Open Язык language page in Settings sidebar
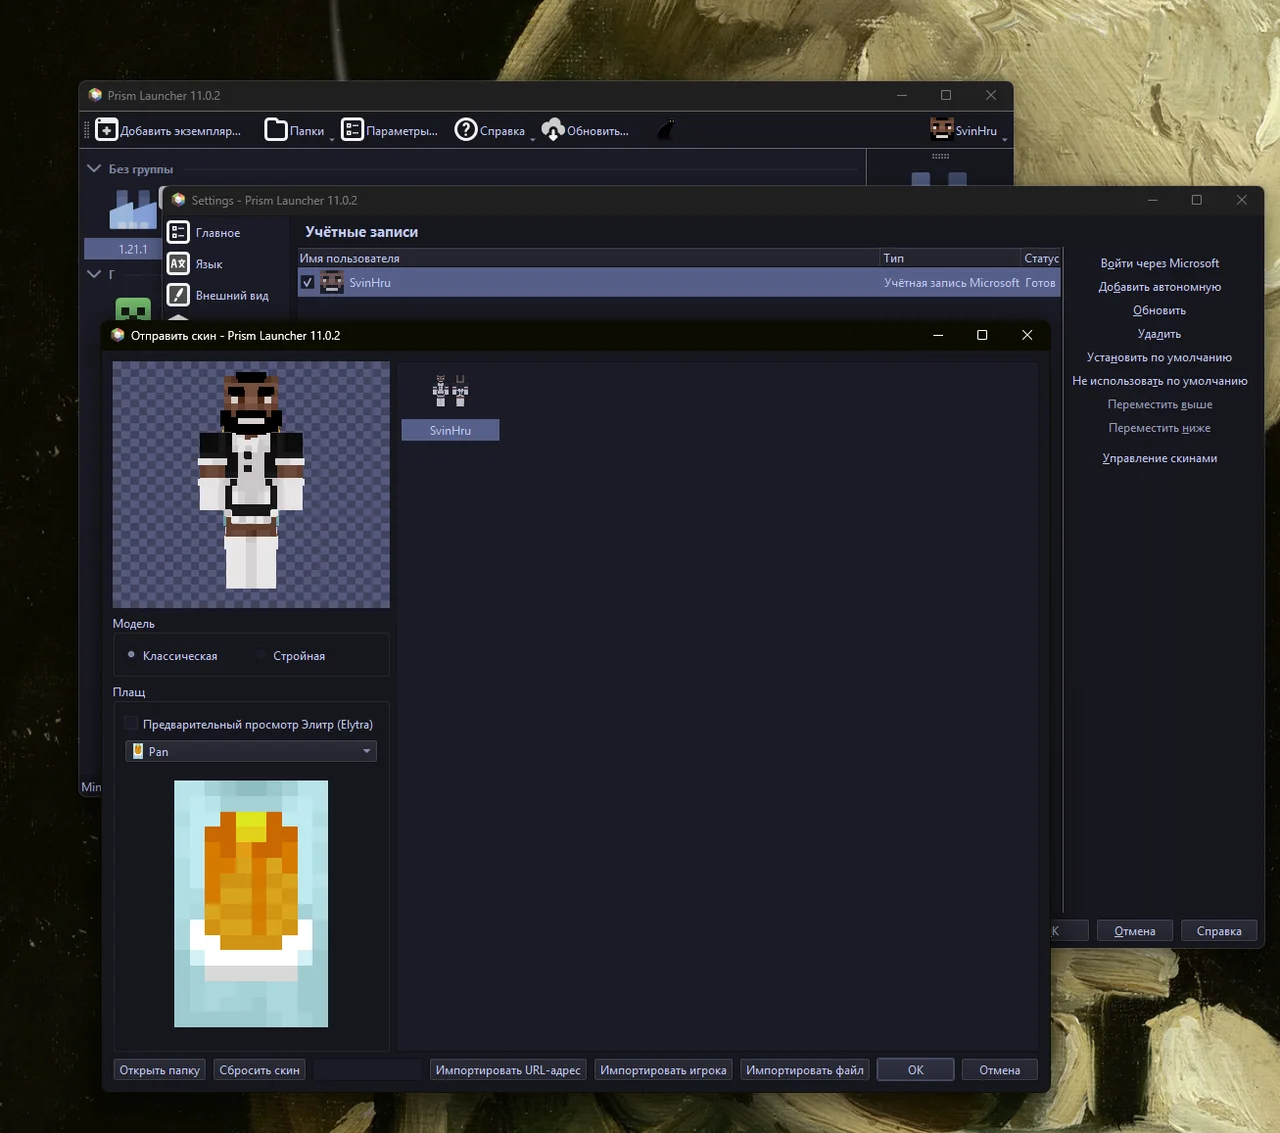 click(209, 264)
